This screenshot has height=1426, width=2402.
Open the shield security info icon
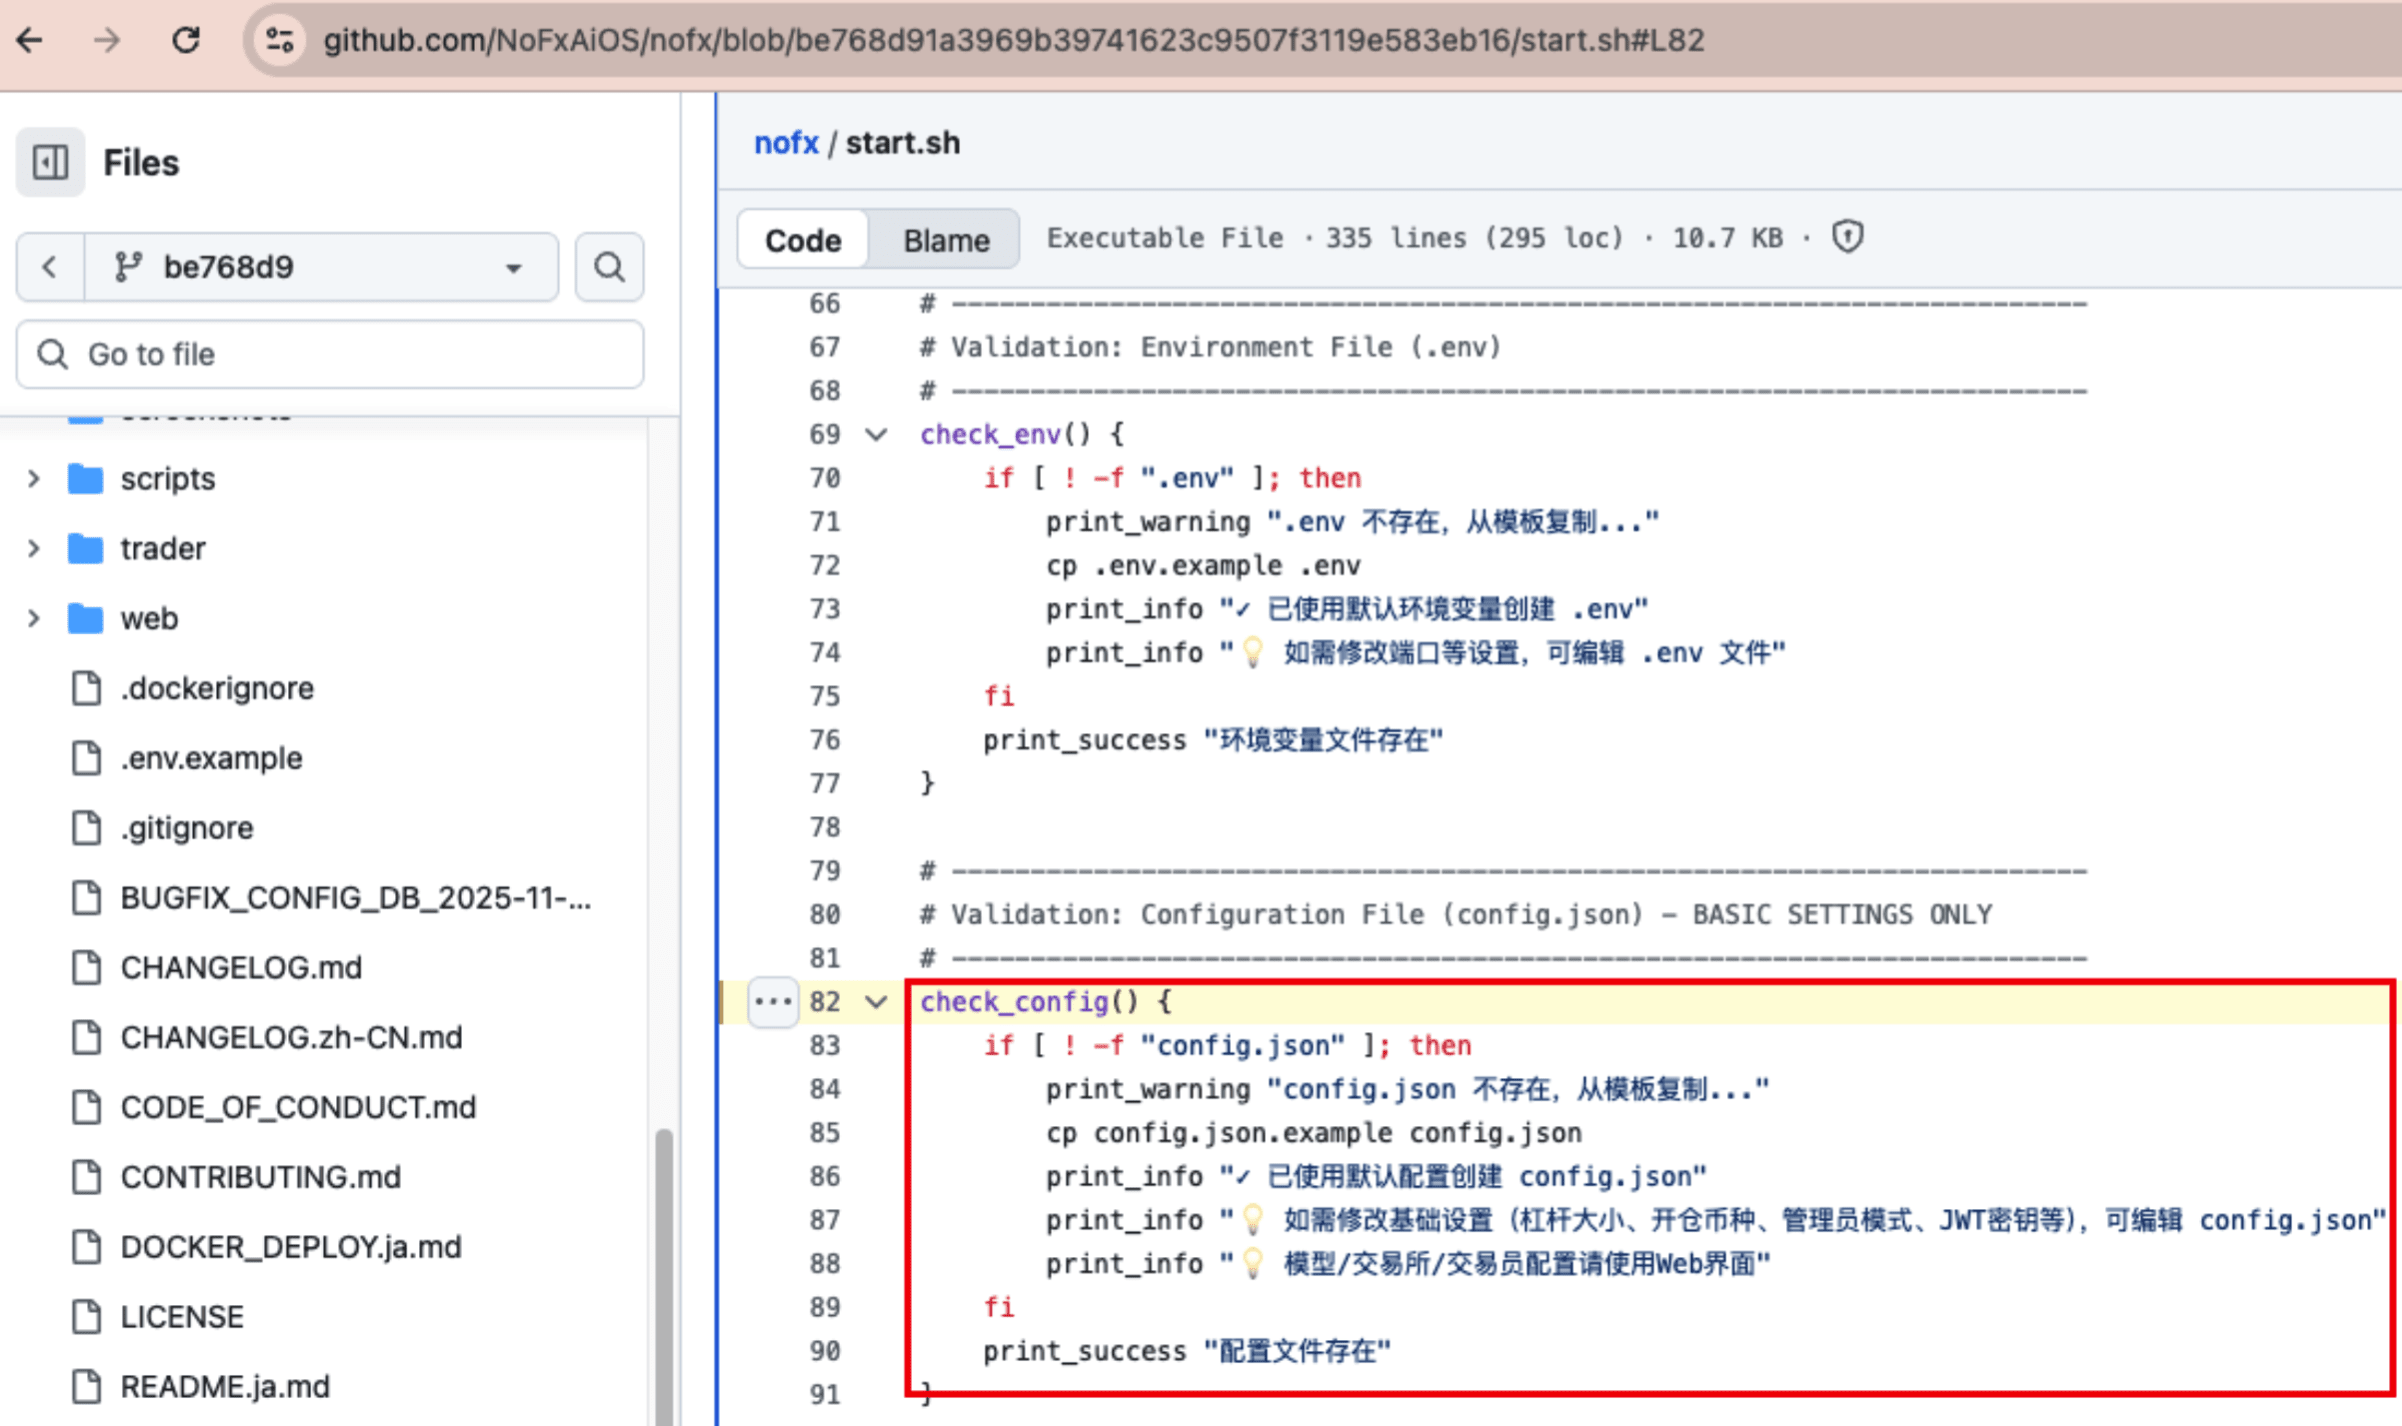click(1847, 237)
